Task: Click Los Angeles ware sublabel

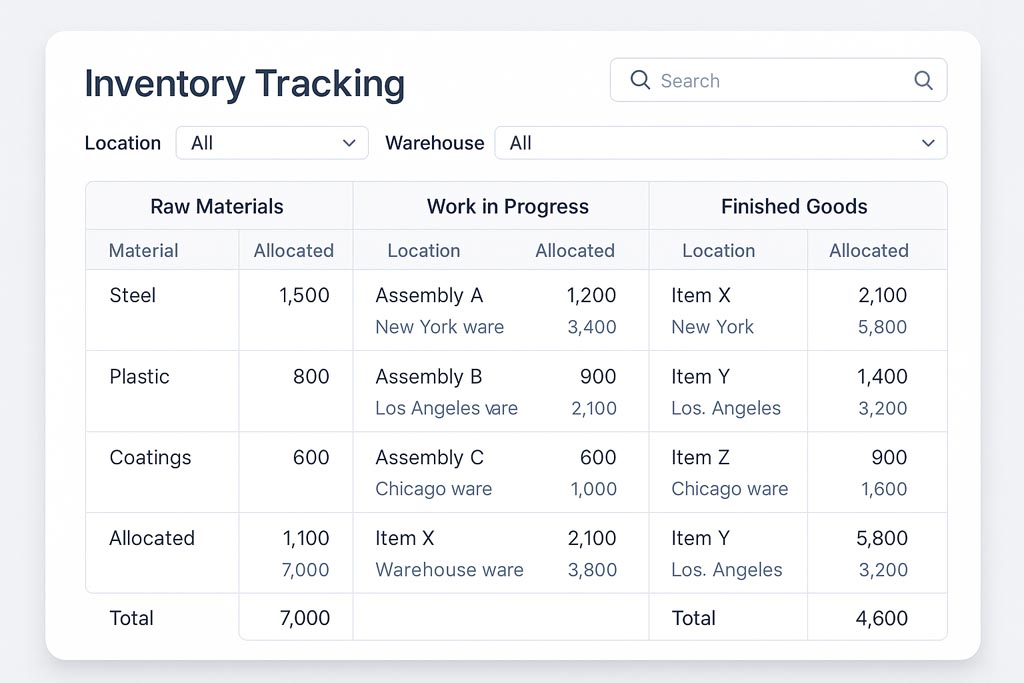Action: point(446,408)
